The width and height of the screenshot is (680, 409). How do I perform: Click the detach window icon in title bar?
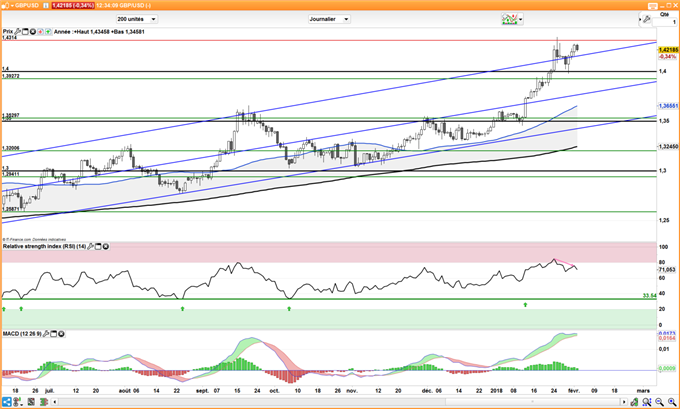(x=653, y=6)
